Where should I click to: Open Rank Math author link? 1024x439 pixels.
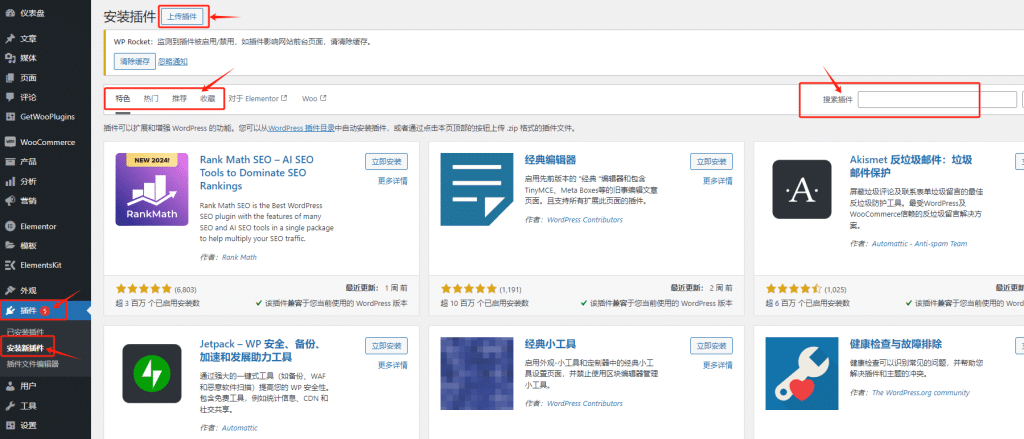point(239,257)
